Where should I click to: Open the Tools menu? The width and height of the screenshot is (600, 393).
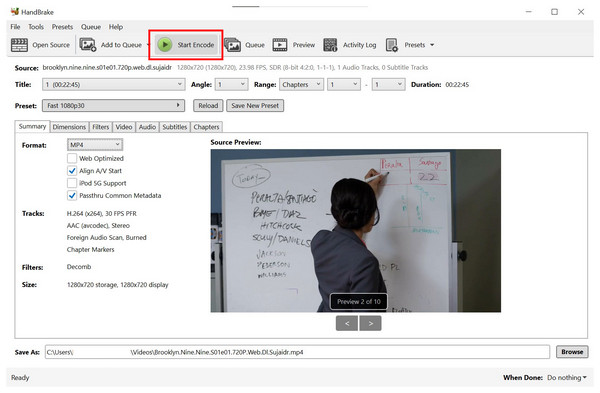36,27
